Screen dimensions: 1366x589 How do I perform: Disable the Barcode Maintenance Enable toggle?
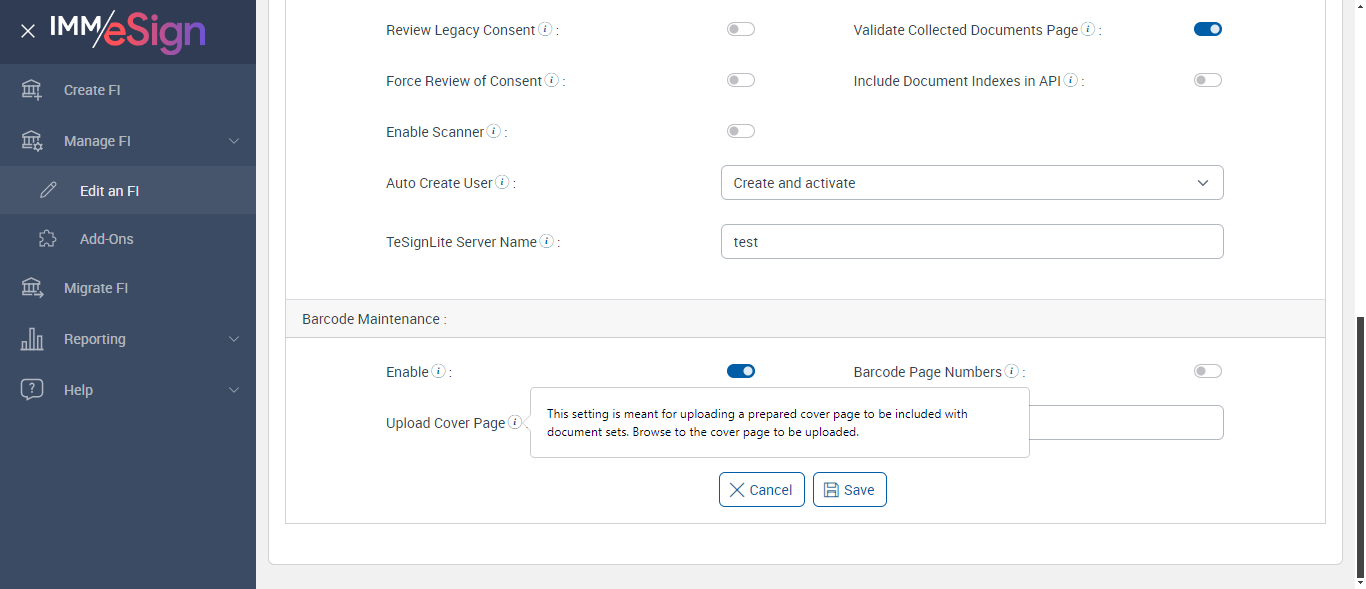point(740,371)
